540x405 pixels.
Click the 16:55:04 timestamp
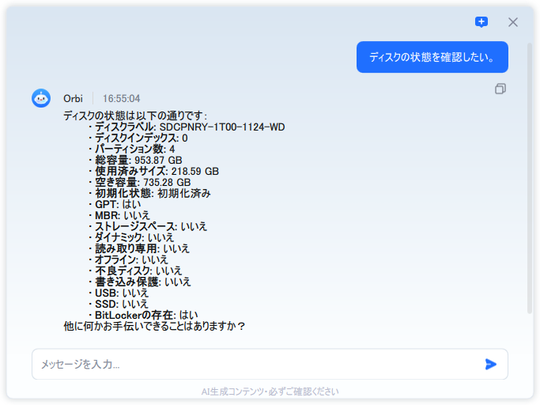pos(121,98)
